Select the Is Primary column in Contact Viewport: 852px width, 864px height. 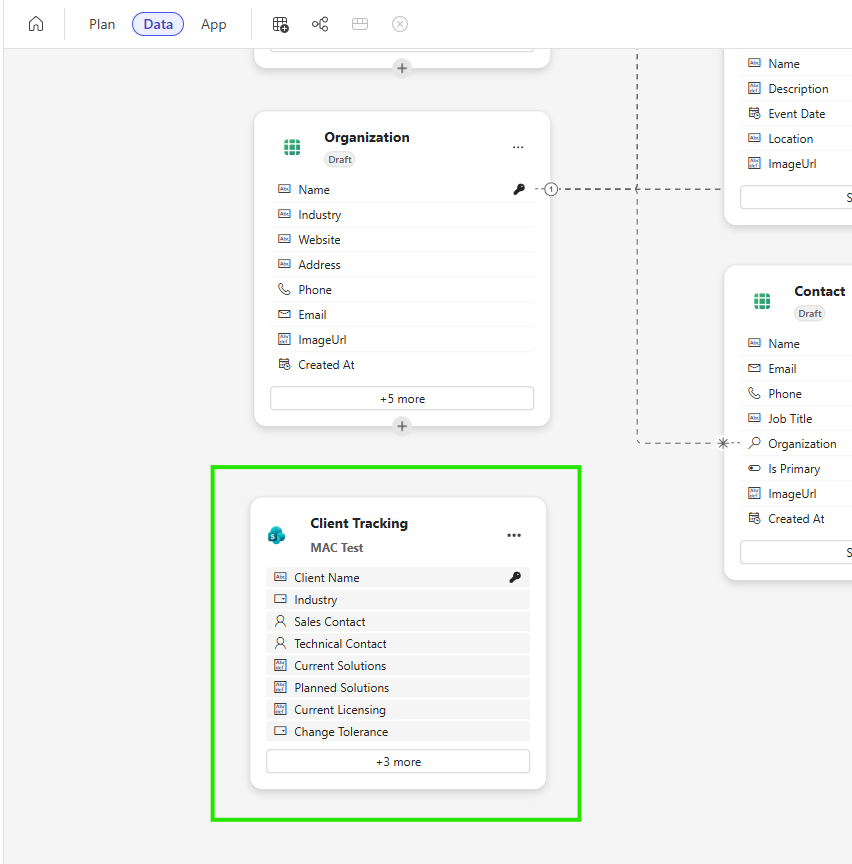pos(796,469)
